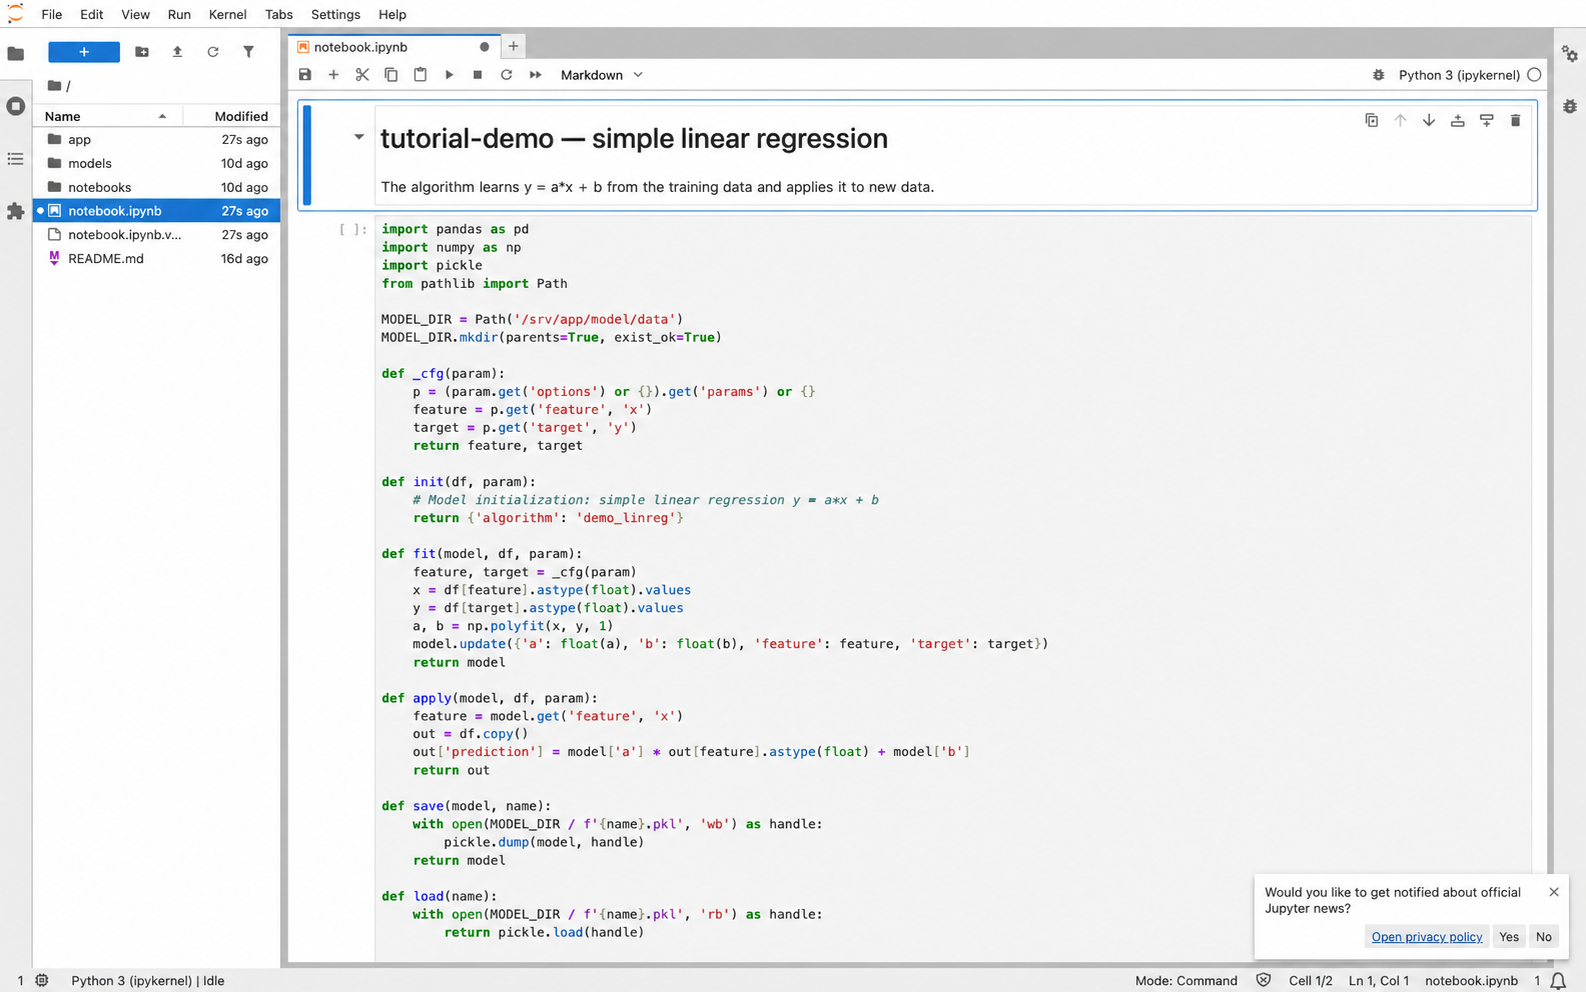This screenshot has width=1586, height=992.
Task: Insert a cell below this cell
Action: (1487, 120)
